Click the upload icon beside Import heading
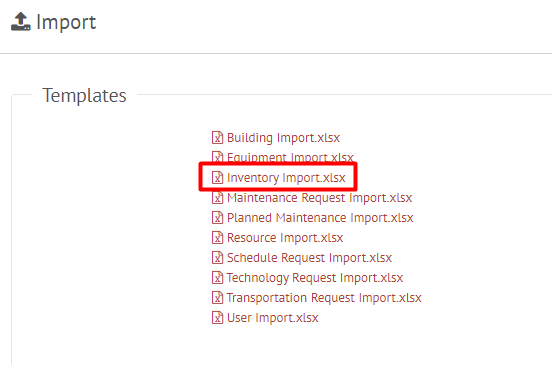The image size is (552, 365). (21, 22)
